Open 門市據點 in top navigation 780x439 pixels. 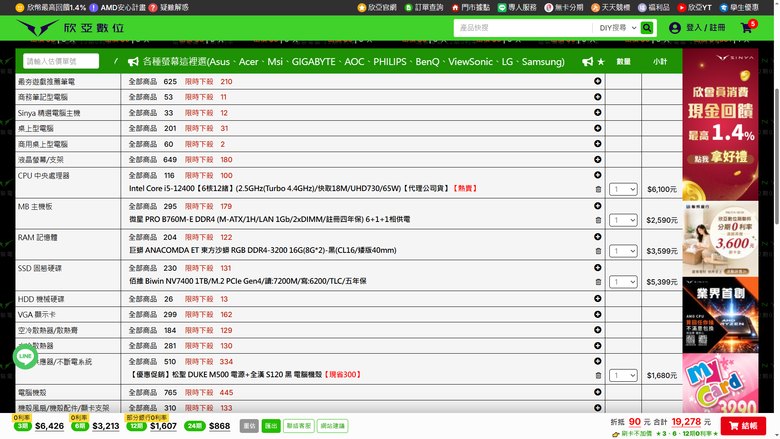tap(471, 7)
